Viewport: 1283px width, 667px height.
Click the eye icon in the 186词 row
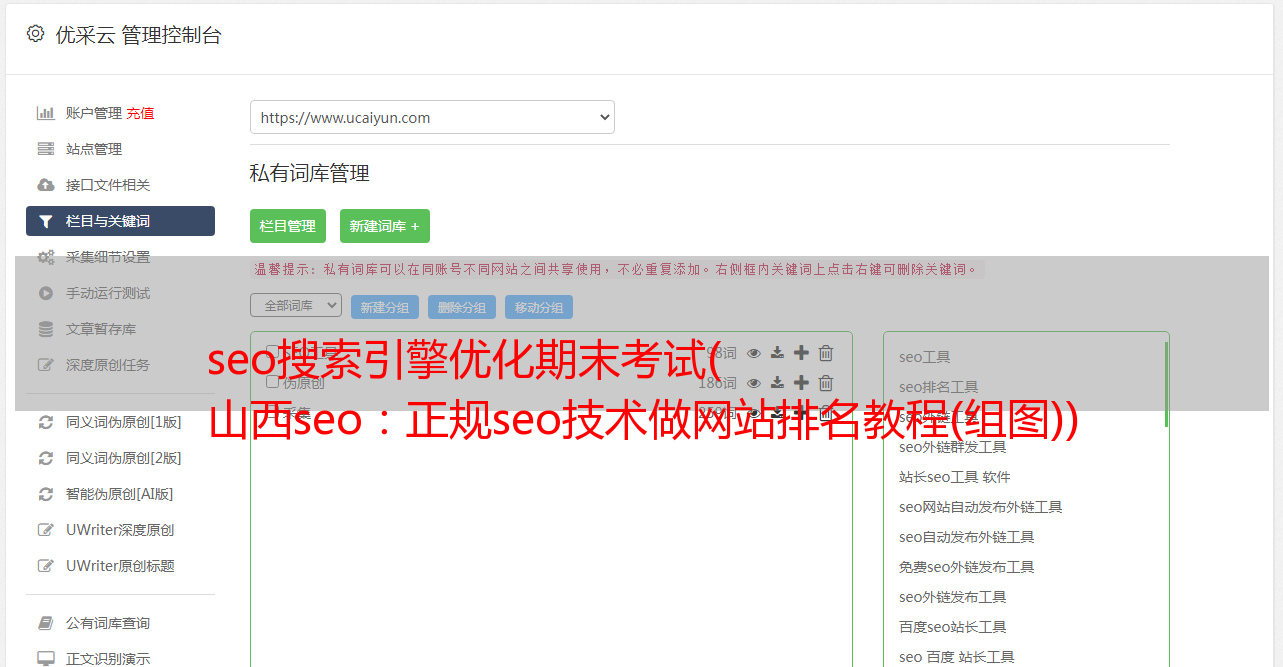pos(754,382)
